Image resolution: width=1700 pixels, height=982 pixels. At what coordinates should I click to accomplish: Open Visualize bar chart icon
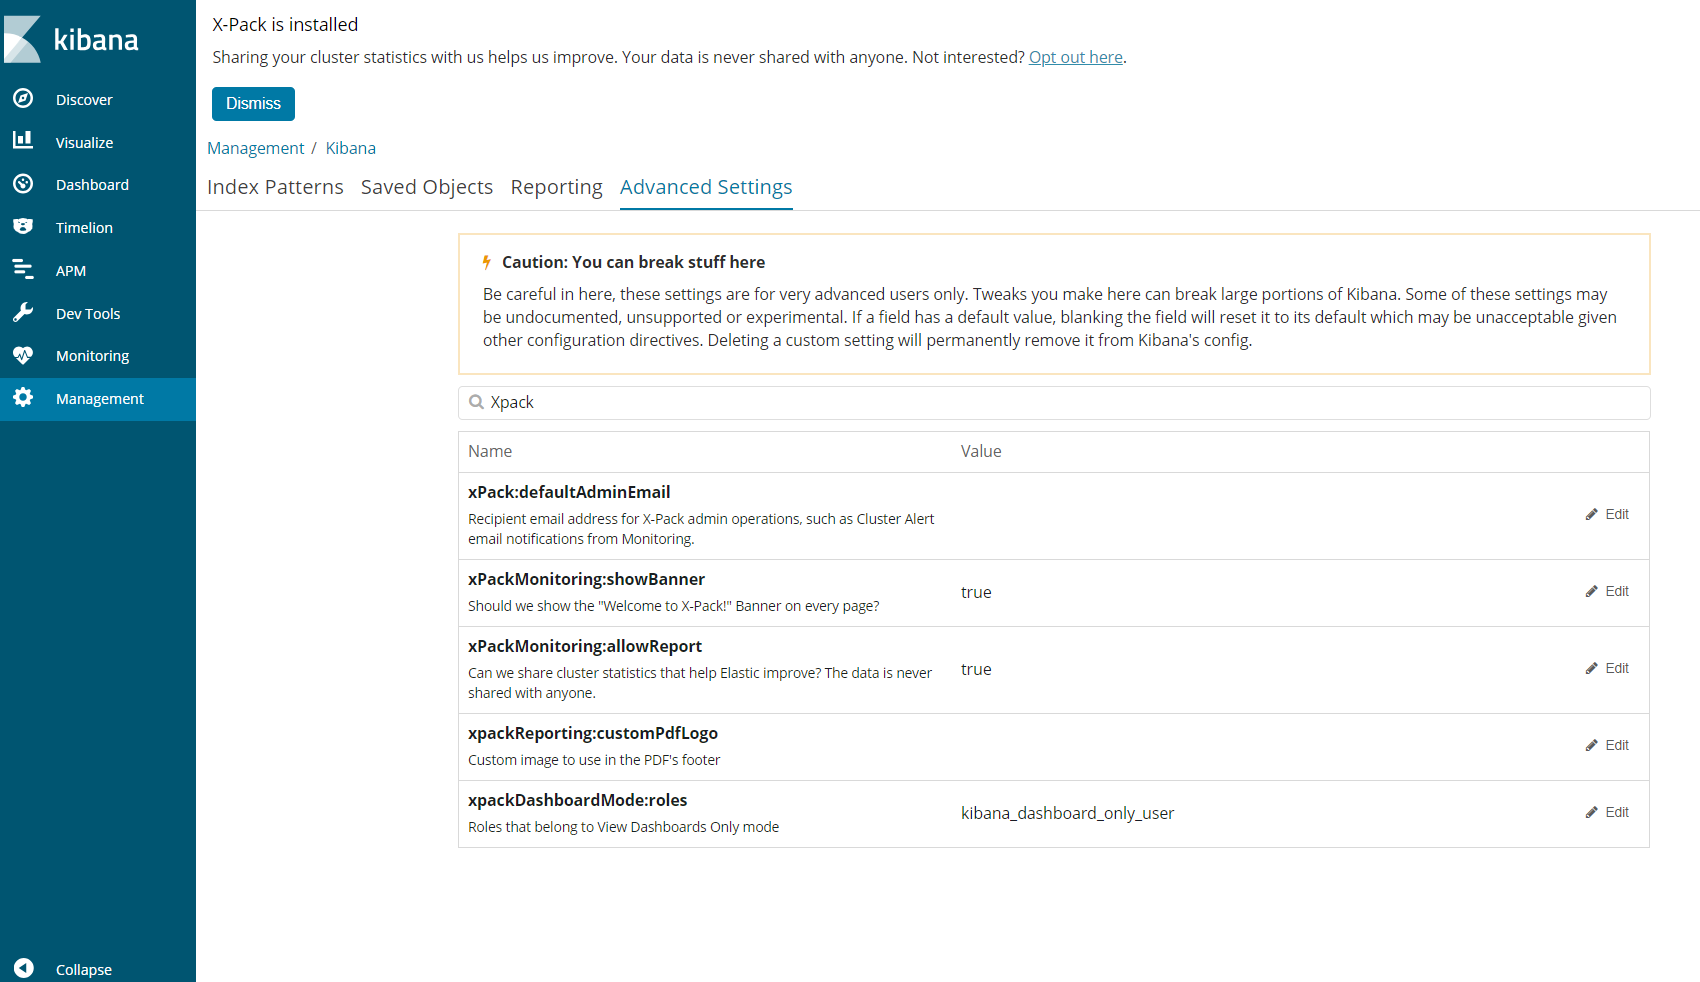(x=23, y=141)
